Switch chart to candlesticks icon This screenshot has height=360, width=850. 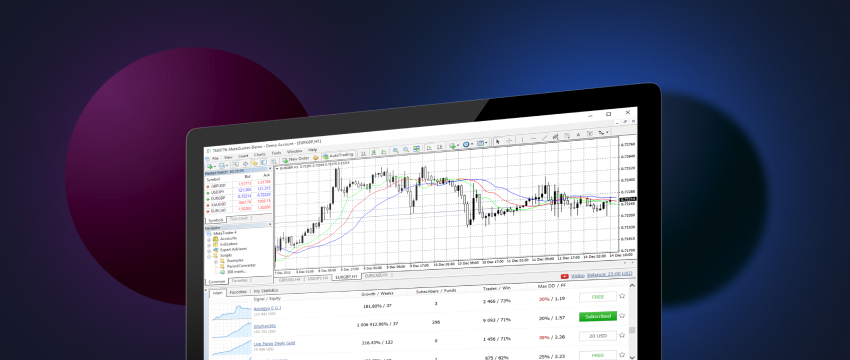pos(374,152)
